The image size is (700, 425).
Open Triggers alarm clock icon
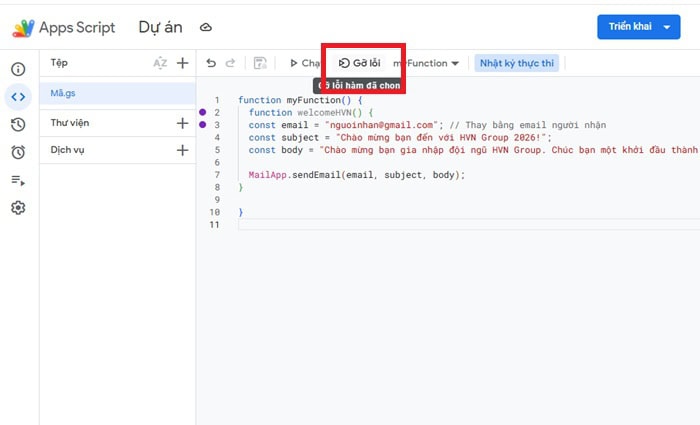click(18, 152)
